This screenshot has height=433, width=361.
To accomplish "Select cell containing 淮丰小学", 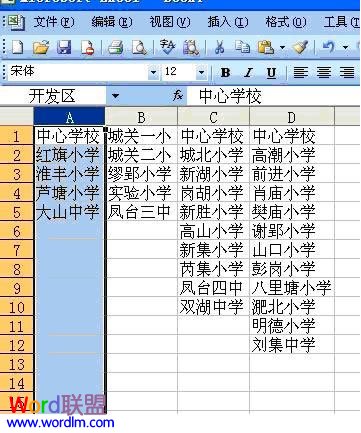I will 69,174.
